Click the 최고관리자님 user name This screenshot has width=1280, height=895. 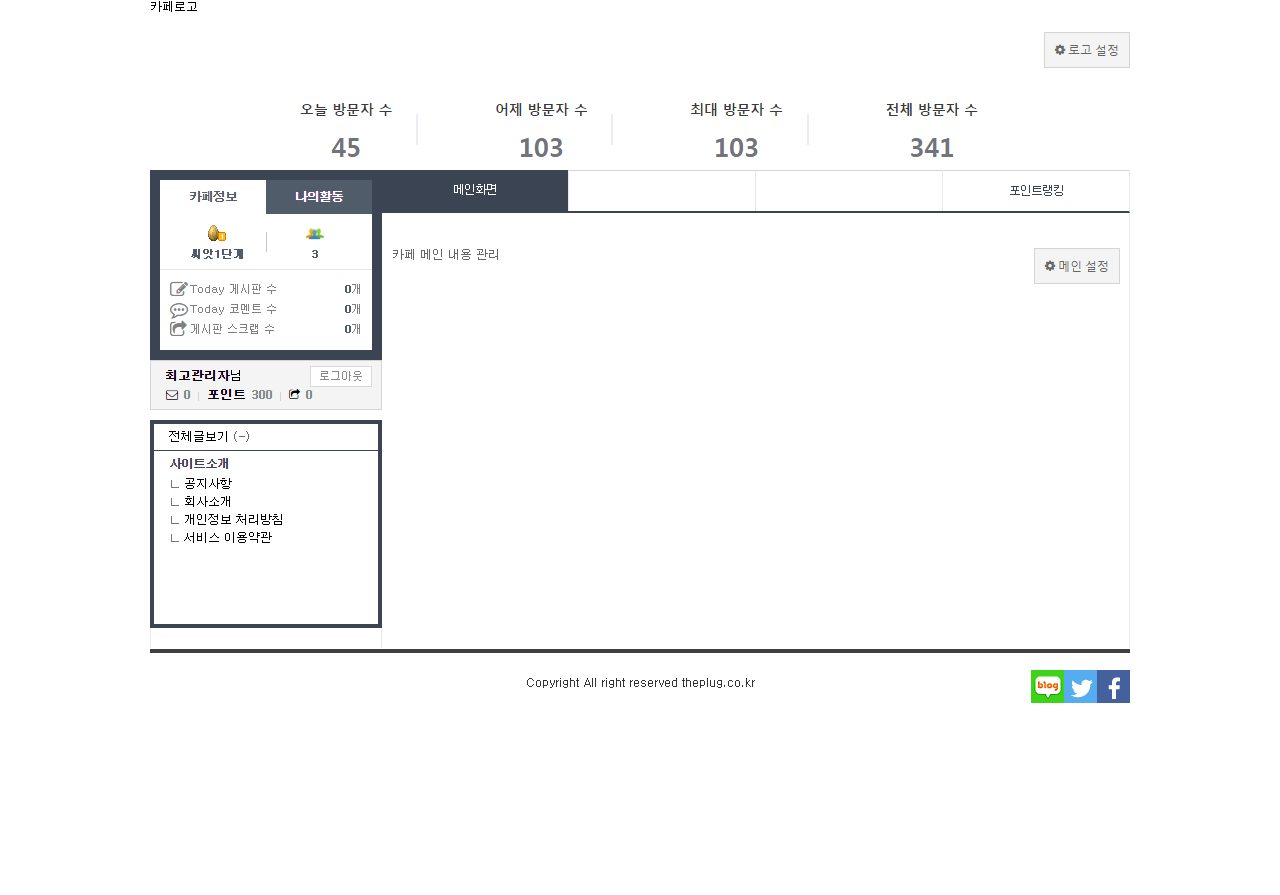point(203,375)
